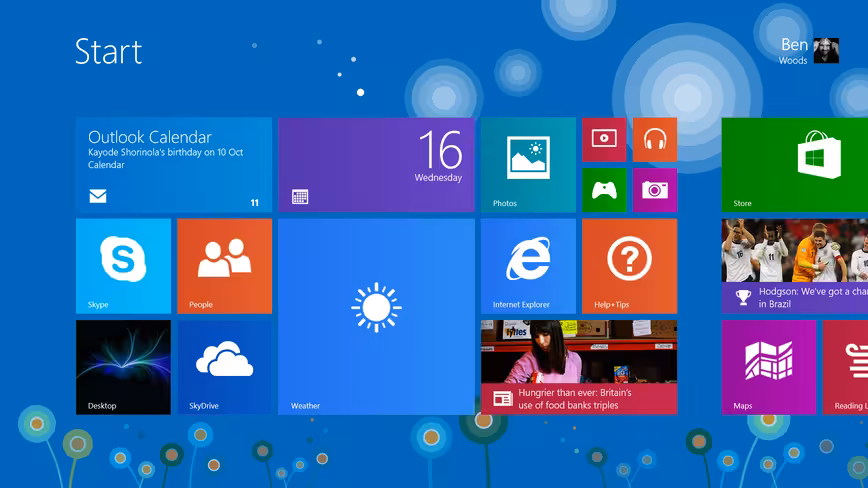
Task: Open the red Video tile
Action: pos(604,139)
